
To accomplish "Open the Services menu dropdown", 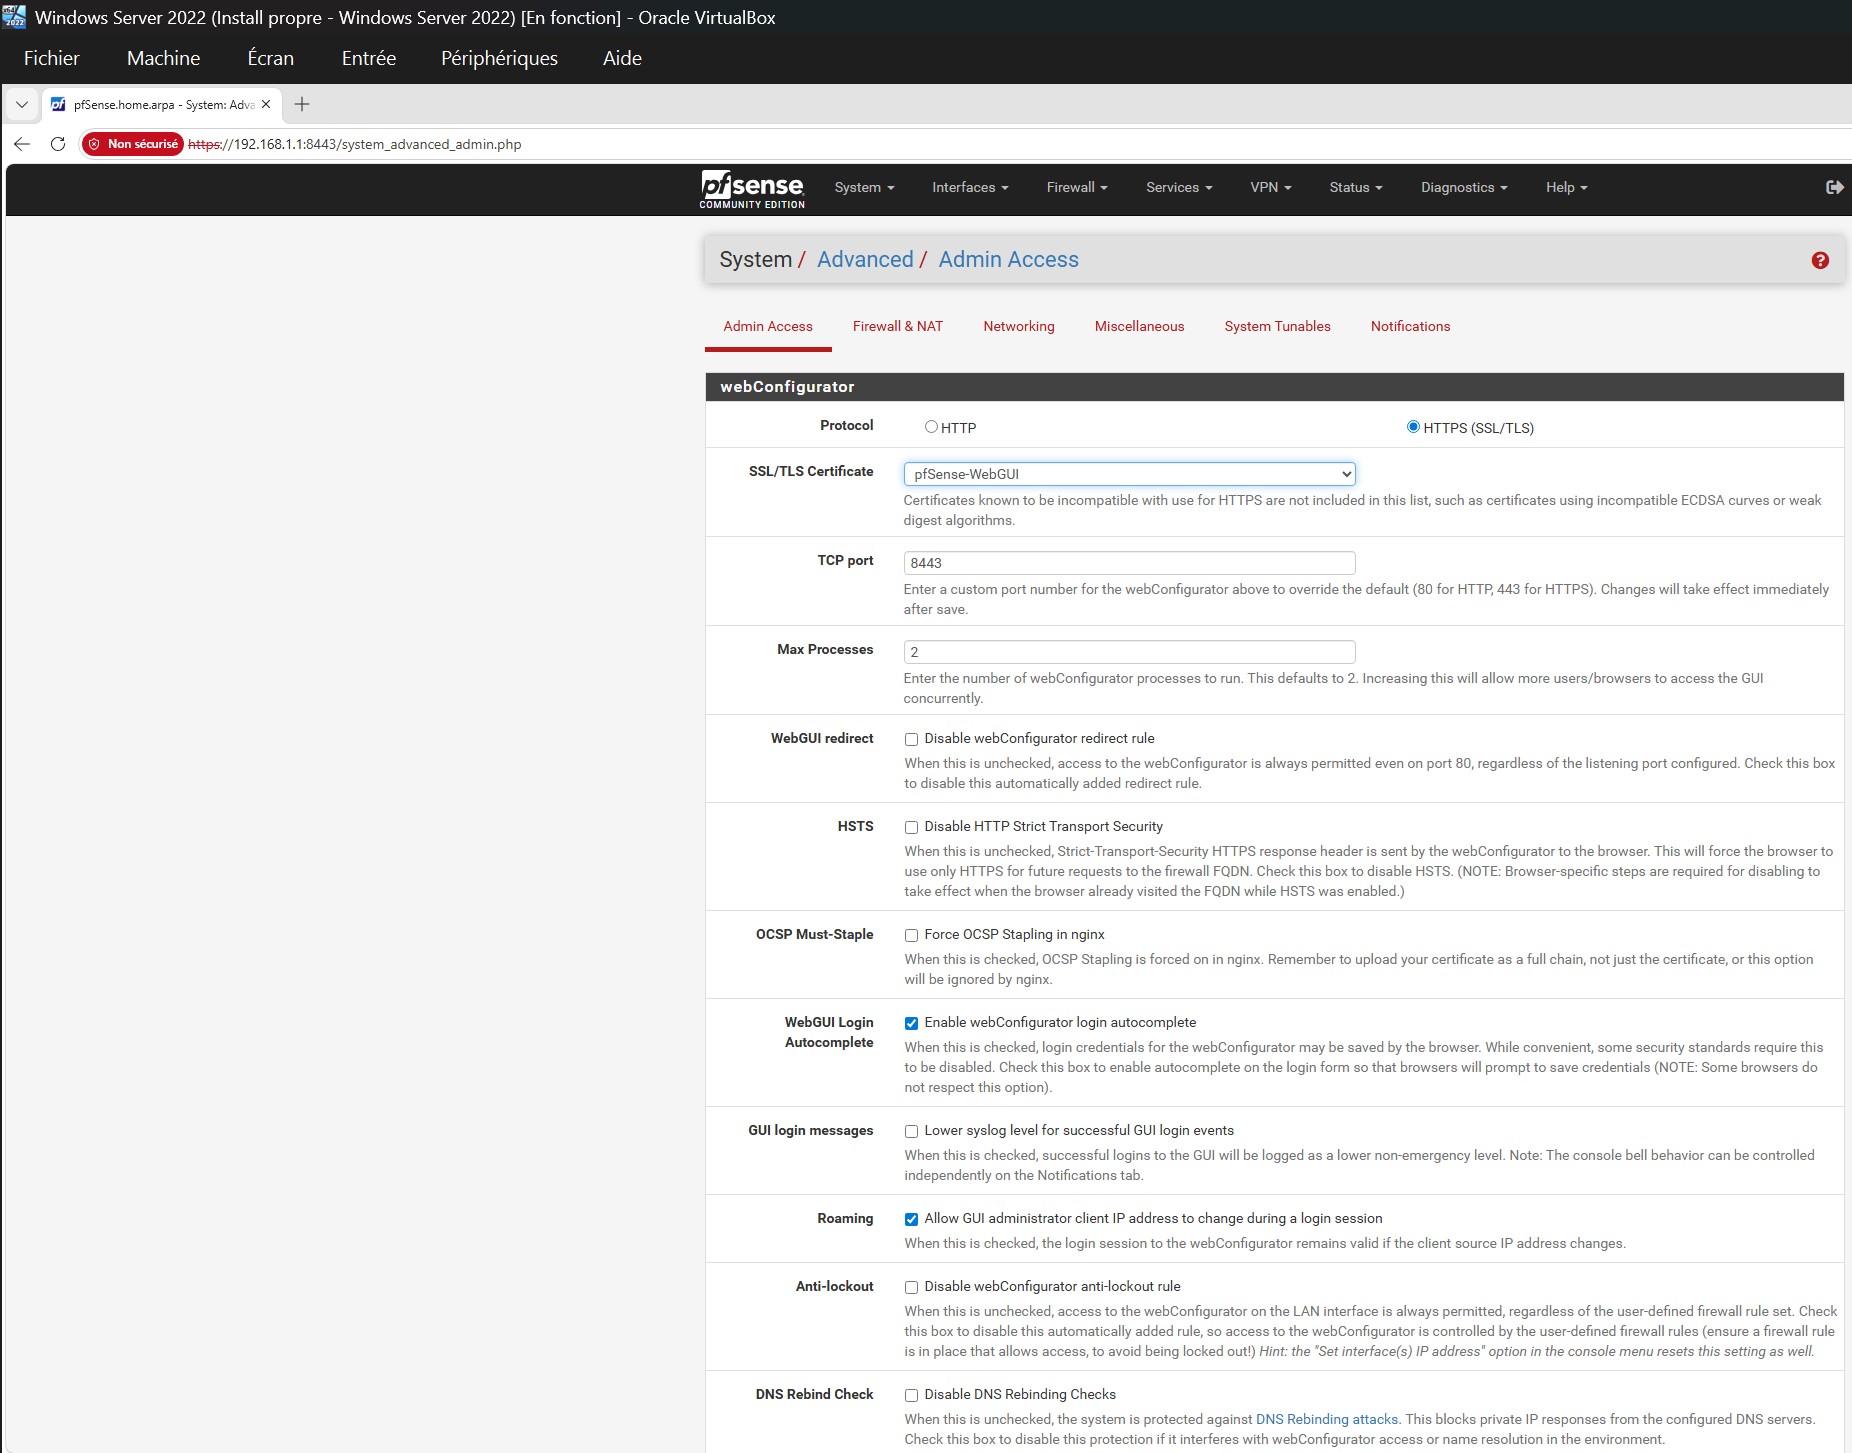I will [x=1177, y=187].
